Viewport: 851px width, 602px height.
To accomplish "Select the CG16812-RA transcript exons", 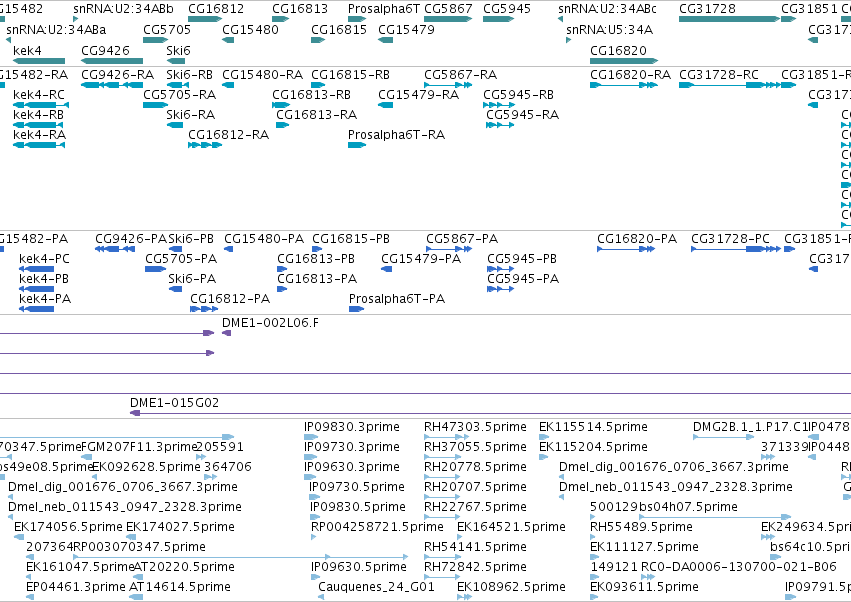I will [205, 145].
